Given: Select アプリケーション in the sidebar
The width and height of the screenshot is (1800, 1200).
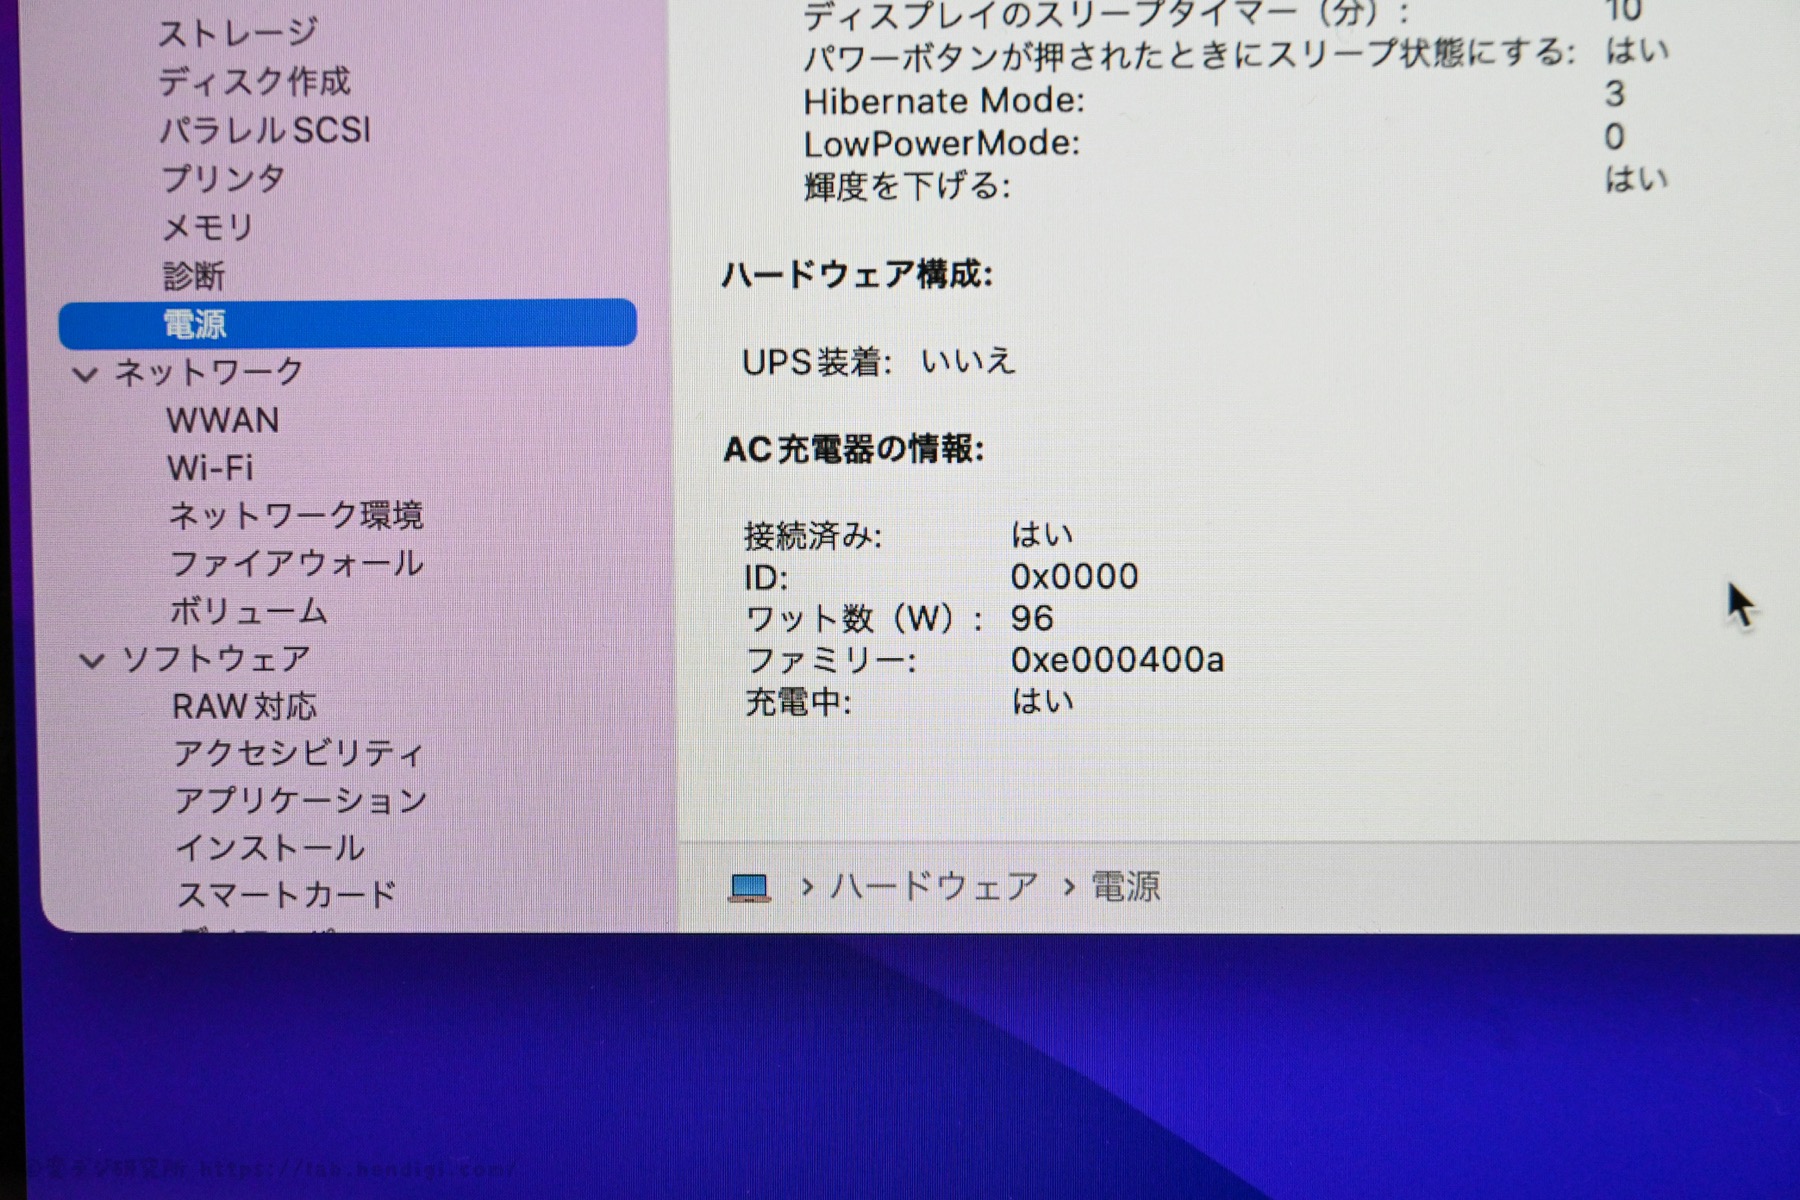Looking at the screenshot, I should (301, 802).
